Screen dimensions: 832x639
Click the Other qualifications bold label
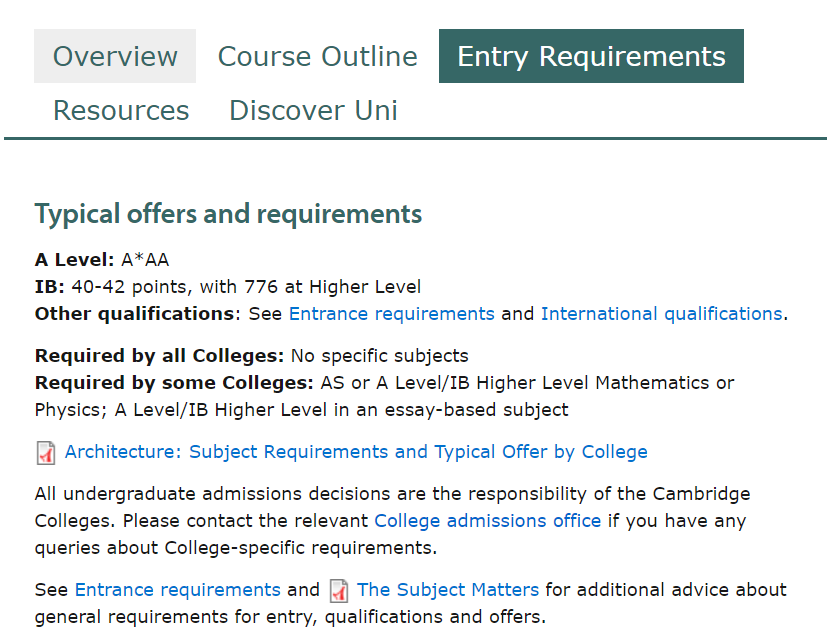[x=135, y=314]
